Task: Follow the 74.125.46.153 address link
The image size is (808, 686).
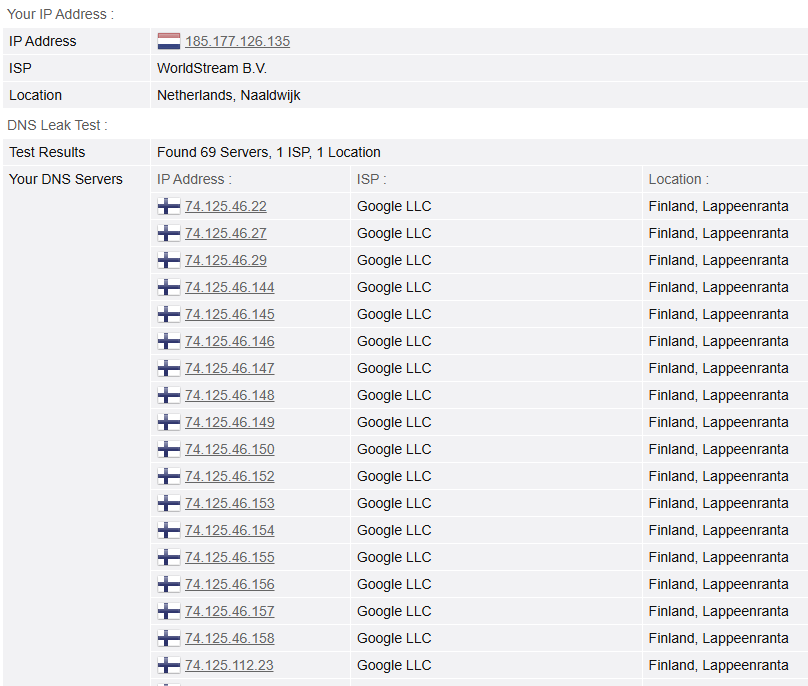Action: point(230,503)
